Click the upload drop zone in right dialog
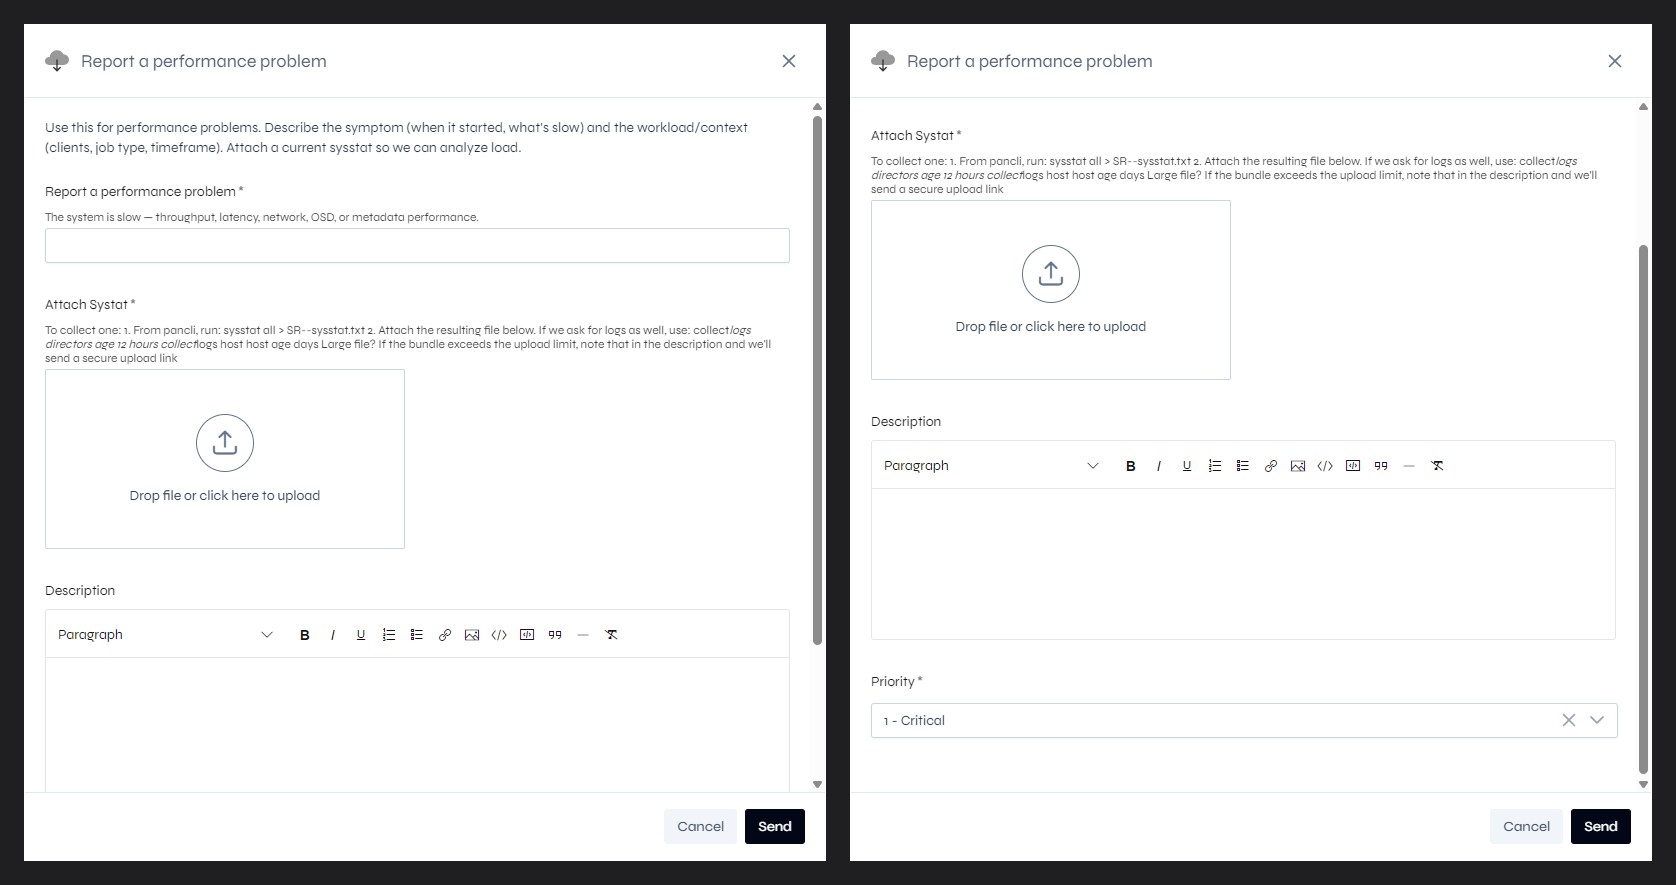1676x885 pixels. (1051, 290)
